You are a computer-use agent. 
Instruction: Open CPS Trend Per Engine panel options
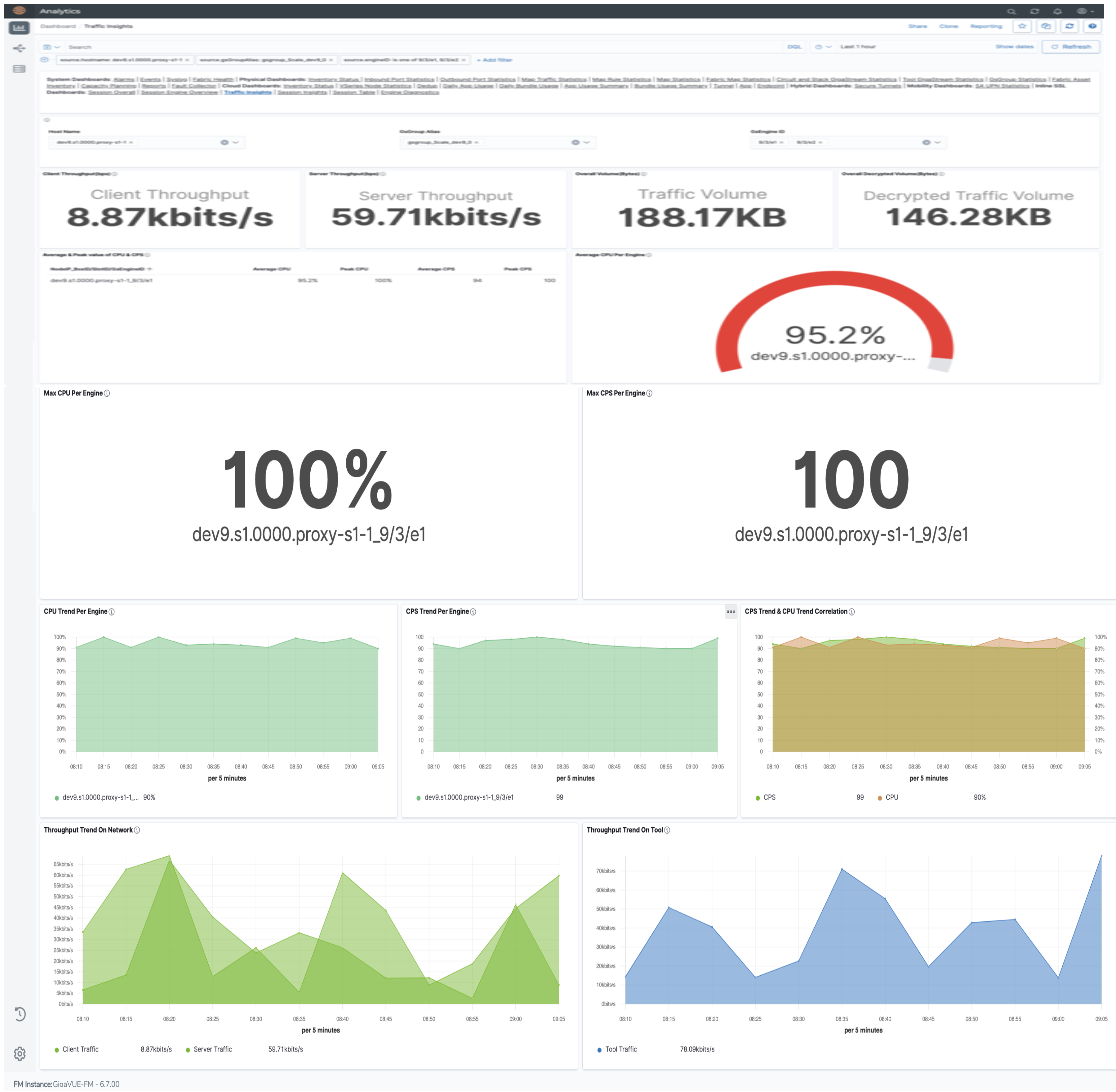(730, 611)
